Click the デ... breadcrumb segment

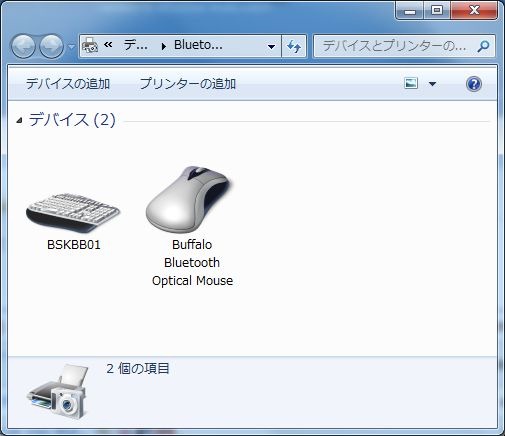[x=135, y=45]
